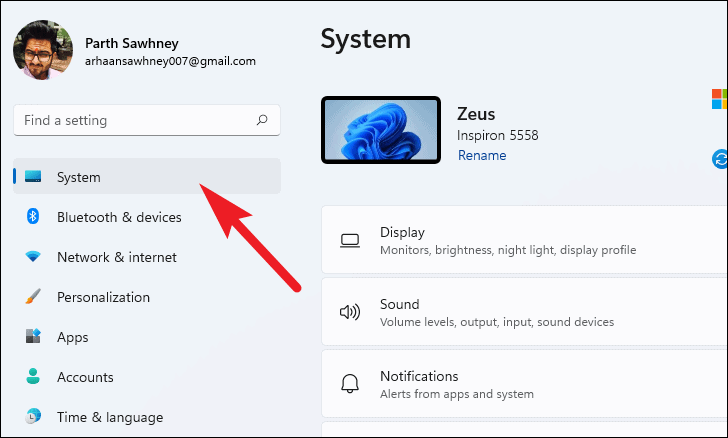This screenshot has width=728, height=438.
Task: Click the Find a setting search box
Action: 147,120
